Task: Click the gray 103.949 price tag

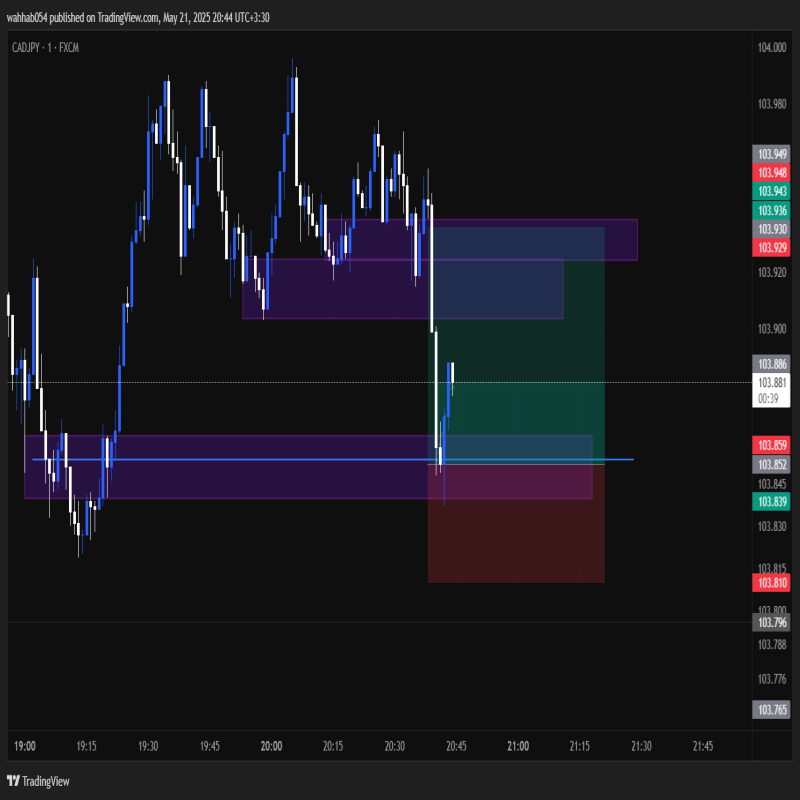Action: [x=771, y=154]
